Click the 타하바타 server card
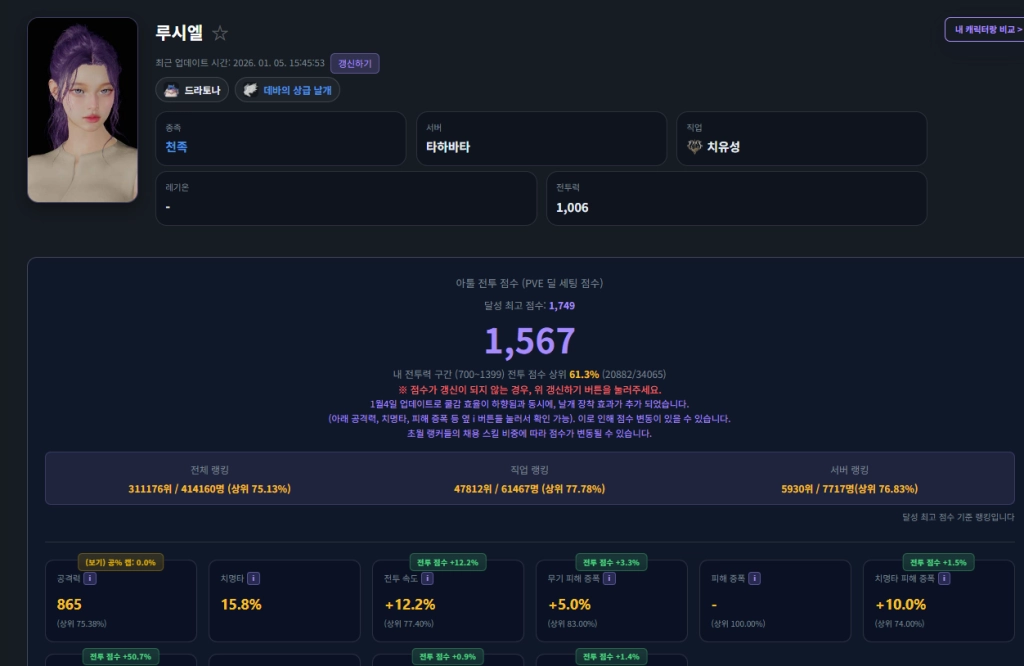 coord(540,138)
